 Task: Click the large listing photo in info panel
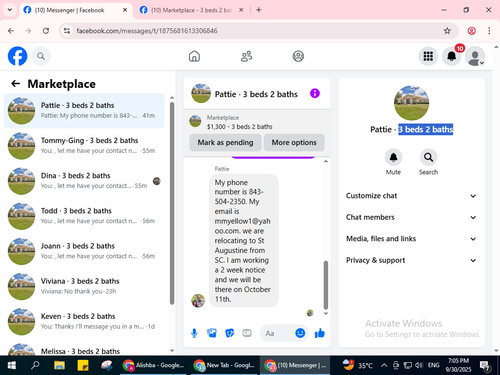point(411,103)
